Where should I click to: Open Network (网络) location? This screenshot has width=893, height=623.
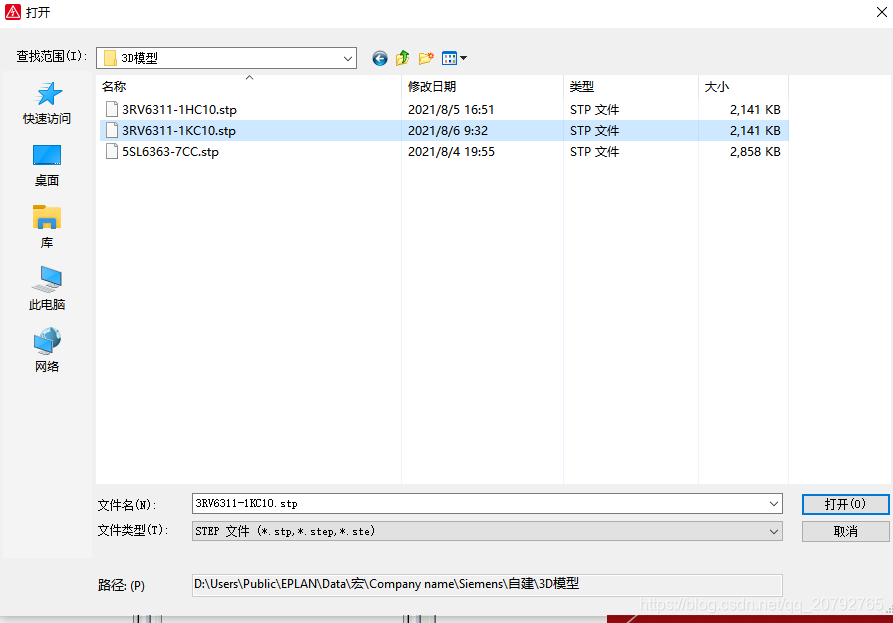point(47,352)
